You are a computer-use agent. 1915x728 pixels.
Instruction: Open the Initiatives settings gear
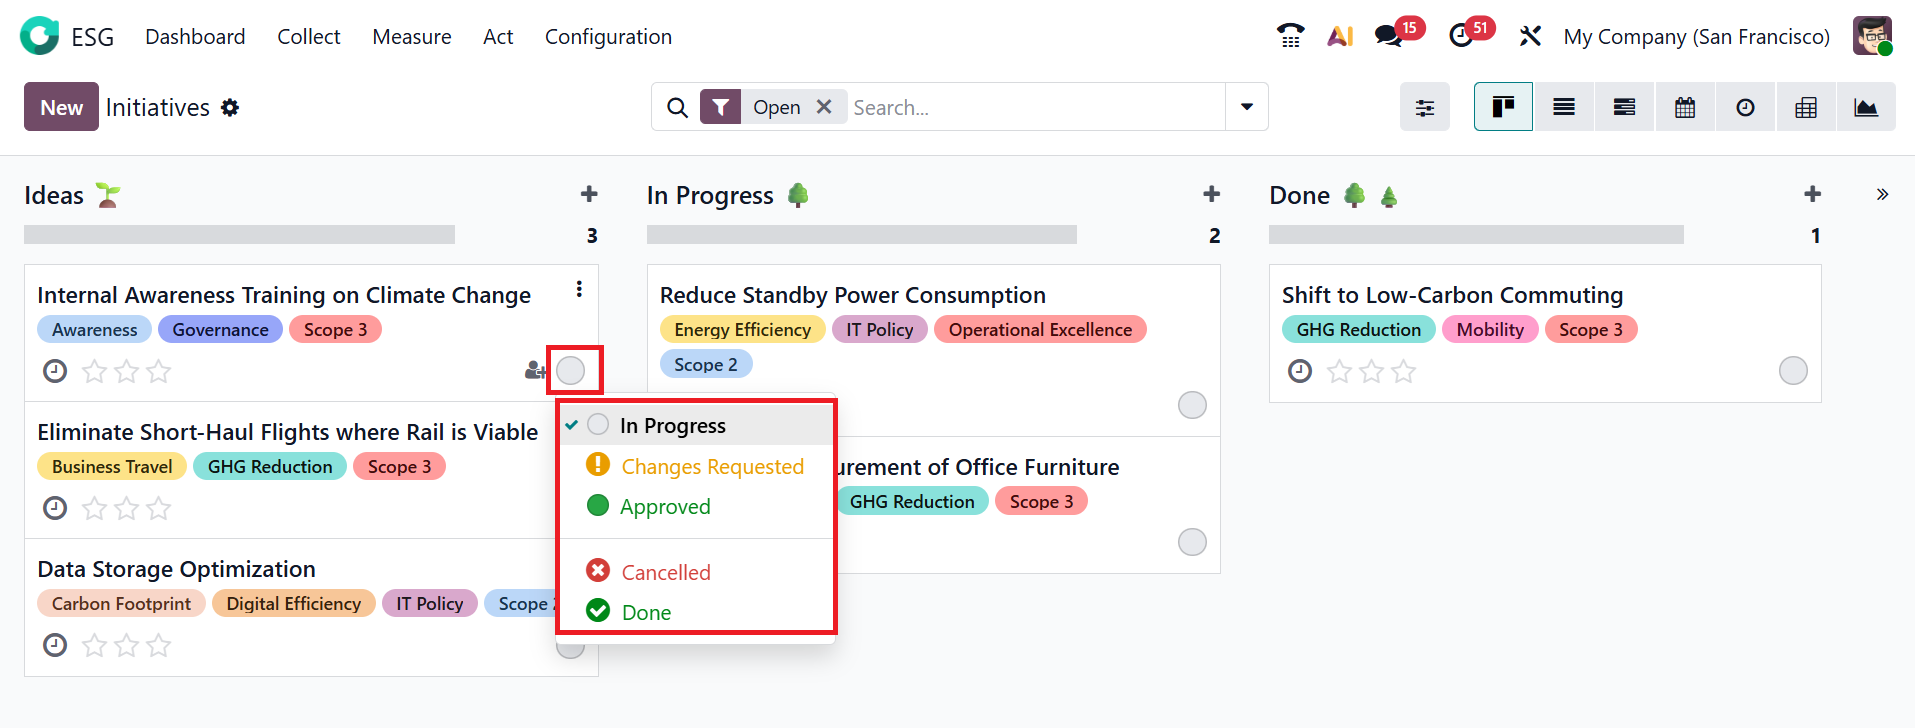[230, 108]
